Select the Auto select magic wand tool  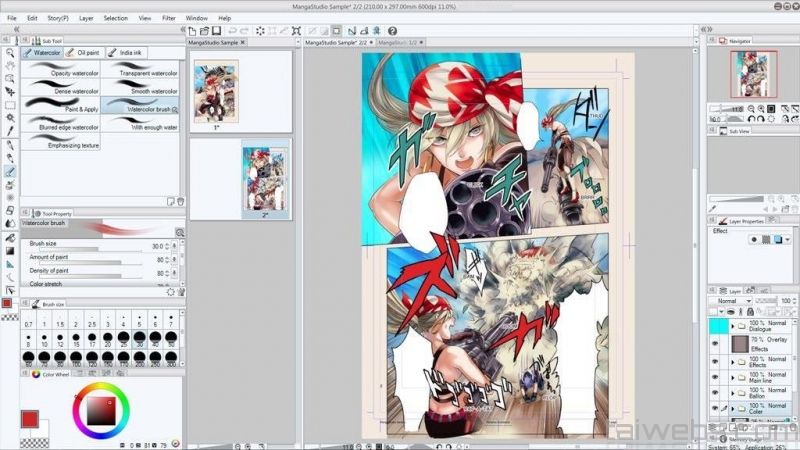coord(10,118)
